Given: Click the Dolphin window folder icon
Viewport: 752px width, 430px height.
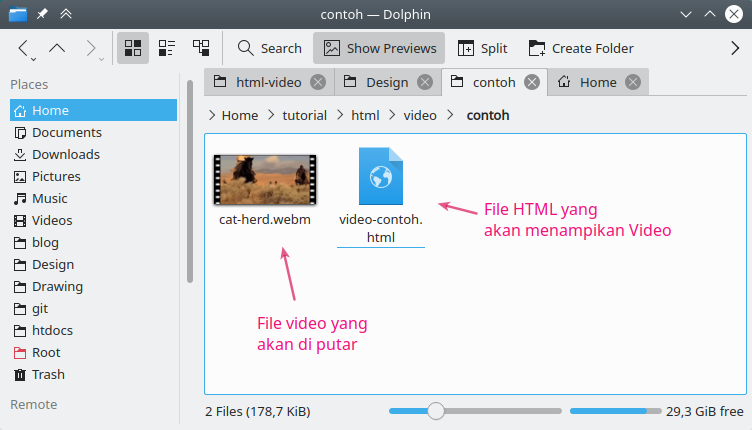Looking at the screenshot, I should coord(18,14).
